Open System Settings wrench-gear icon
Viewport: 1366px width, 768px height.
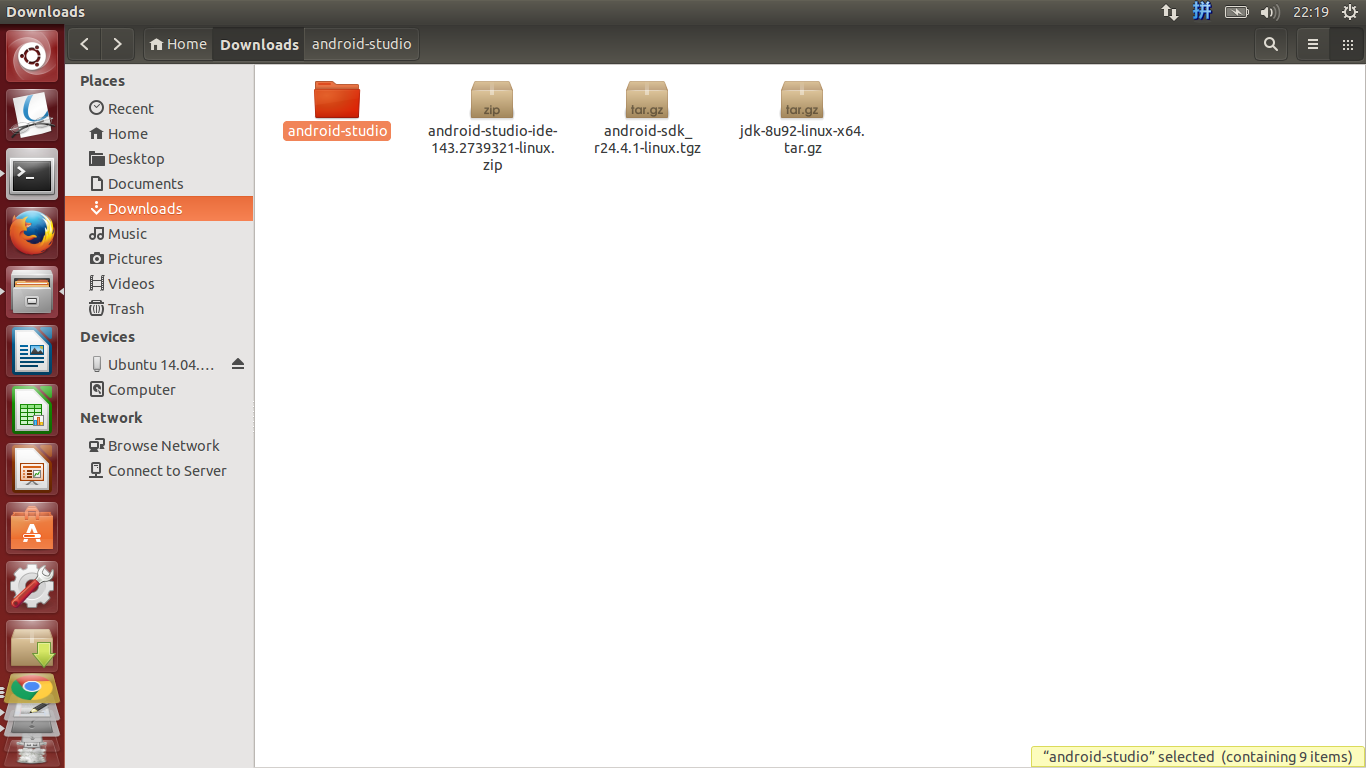point(32,586)
